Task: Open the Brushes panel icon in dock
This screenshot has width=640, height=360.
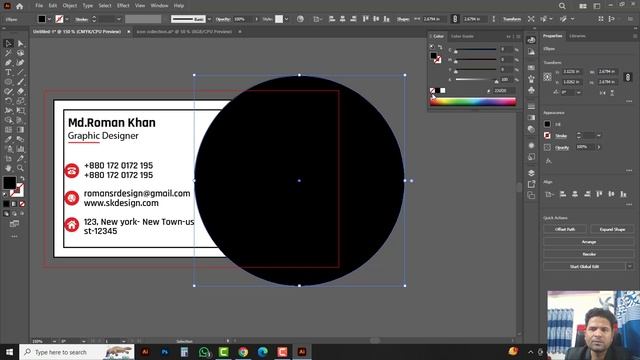Action: click(531, 79)
